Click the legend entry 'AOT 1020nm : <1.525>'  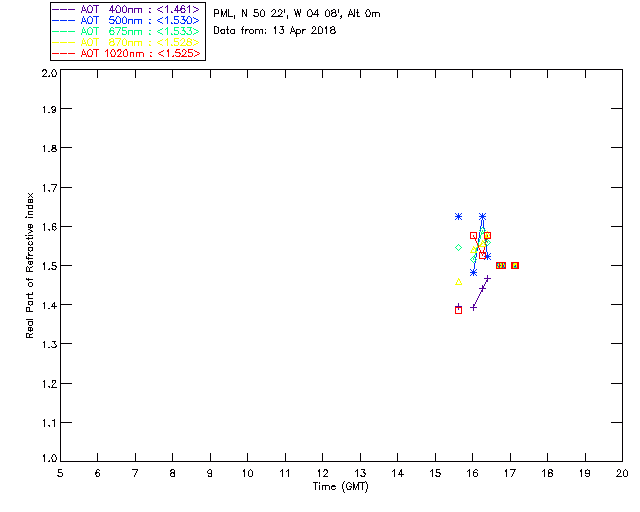[126, 53]
